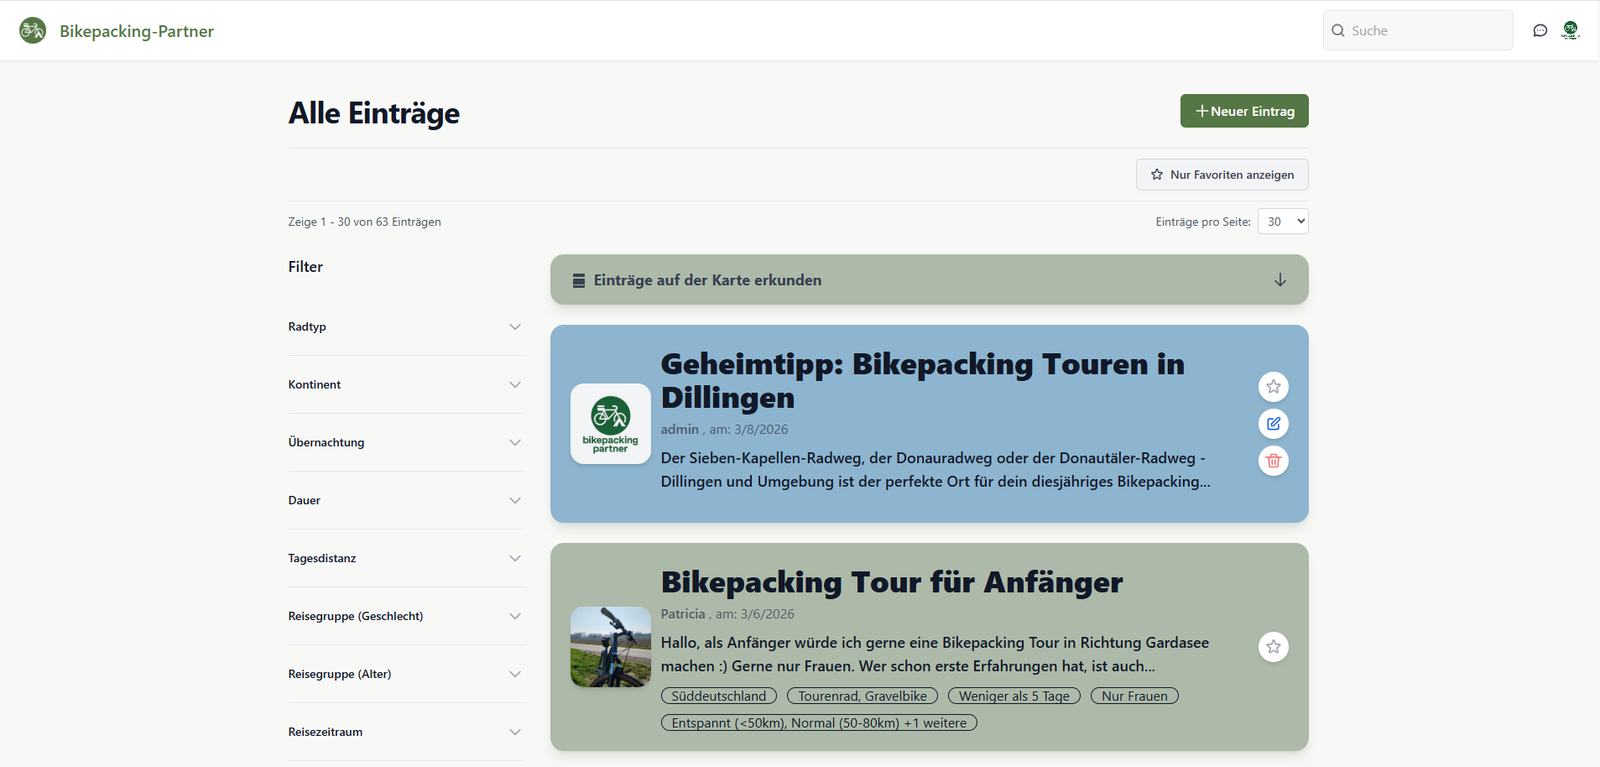Click the Weniger als 5 Tage tag

(1014, 696)
